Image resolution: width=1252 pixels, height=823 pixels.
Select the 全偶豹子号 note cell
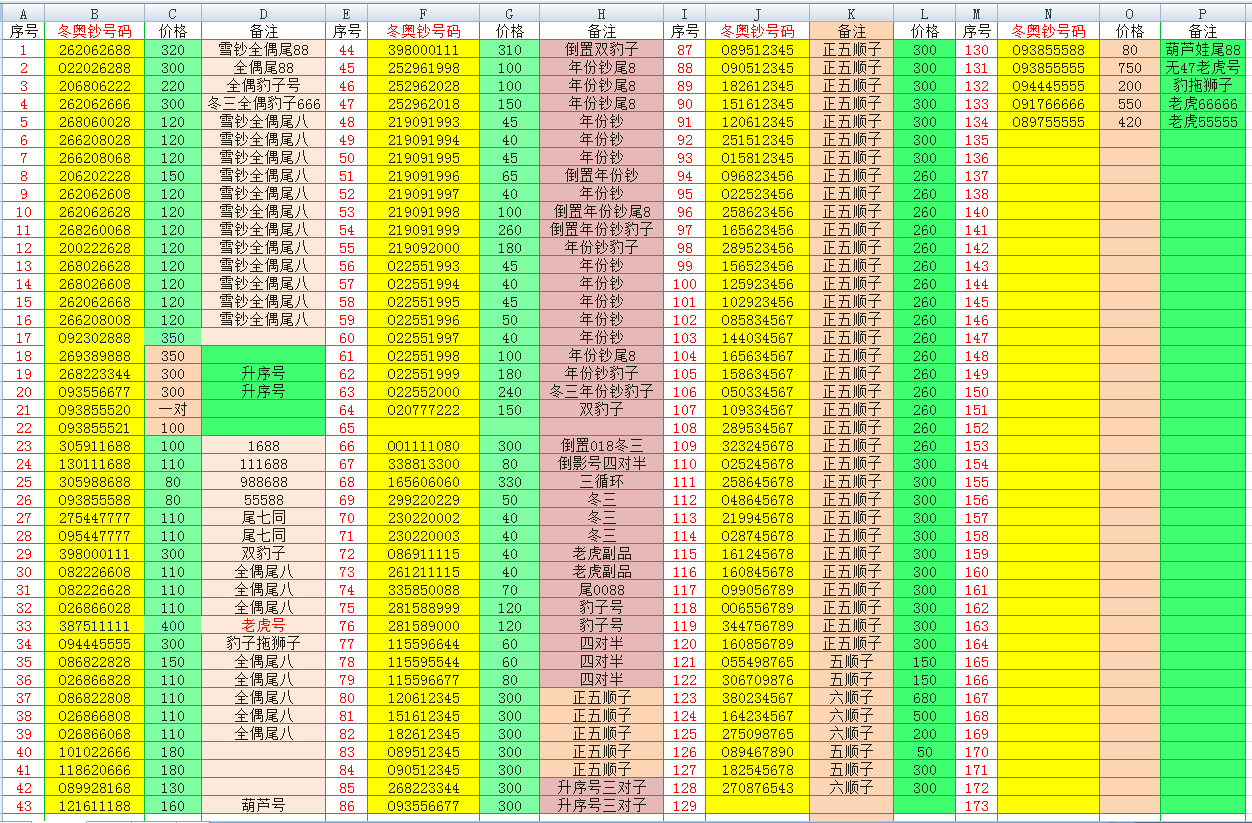[263, 86]
